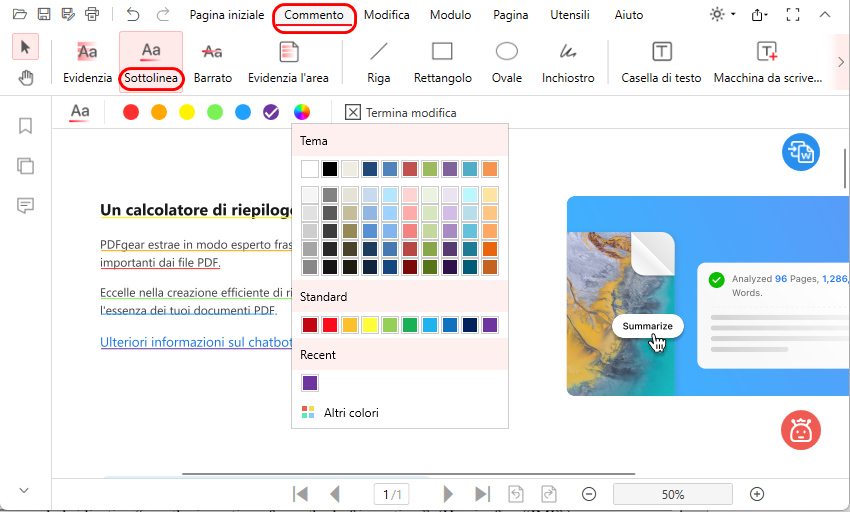This screenshot has height=512, width=850.
Task: Pick black from the Tema colors row
Action: (x=330, y=169)
